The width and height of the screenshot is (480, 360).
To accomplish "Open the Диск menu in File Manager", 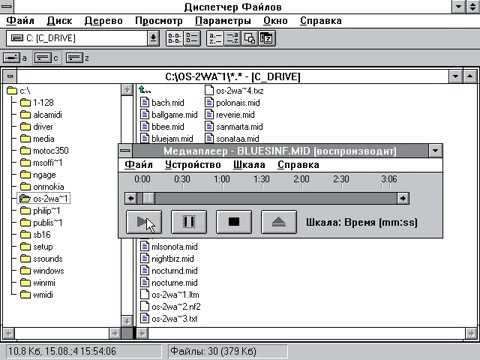I will click(x=59, y=21).
